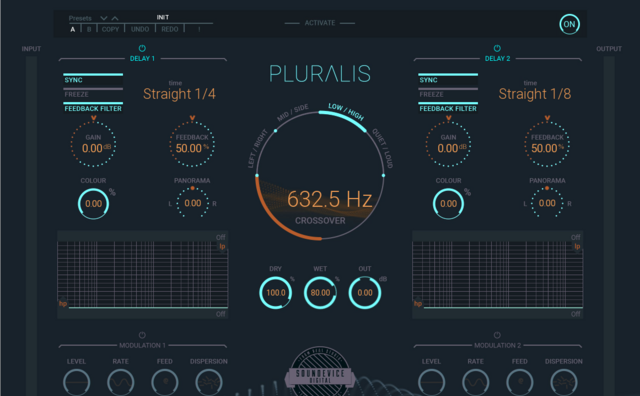Select previous preset with up chevron
The image size is (640, 396).
click(115, 18)
